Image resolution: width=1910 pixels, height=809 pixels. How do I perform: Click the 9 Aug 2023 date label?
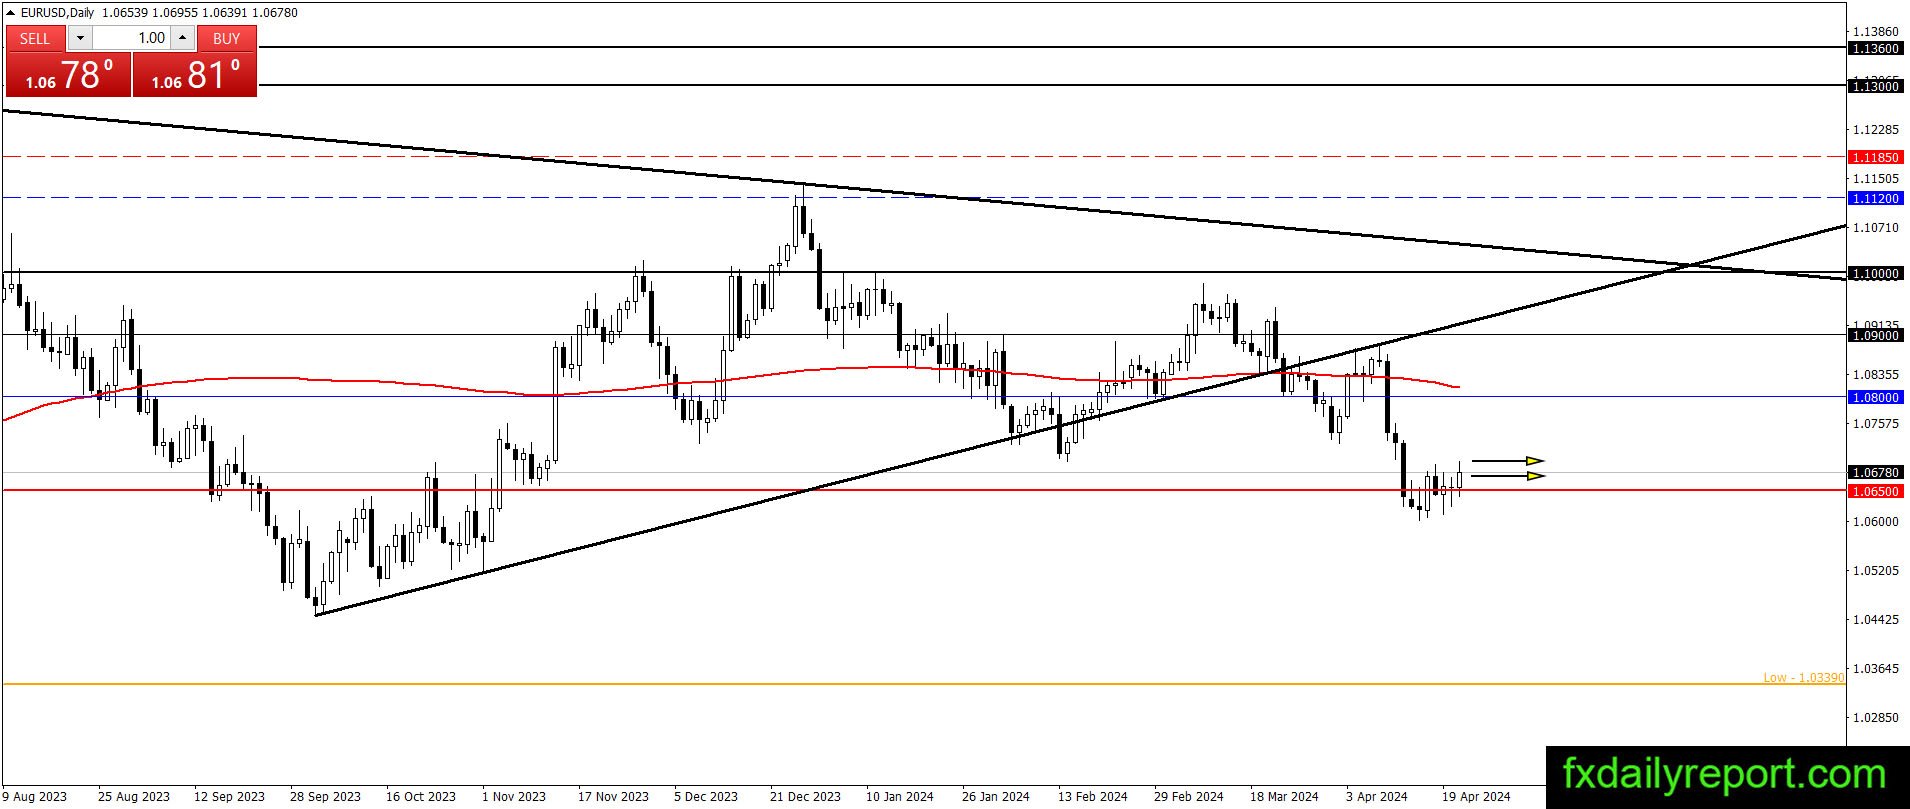tap(35, 797)
